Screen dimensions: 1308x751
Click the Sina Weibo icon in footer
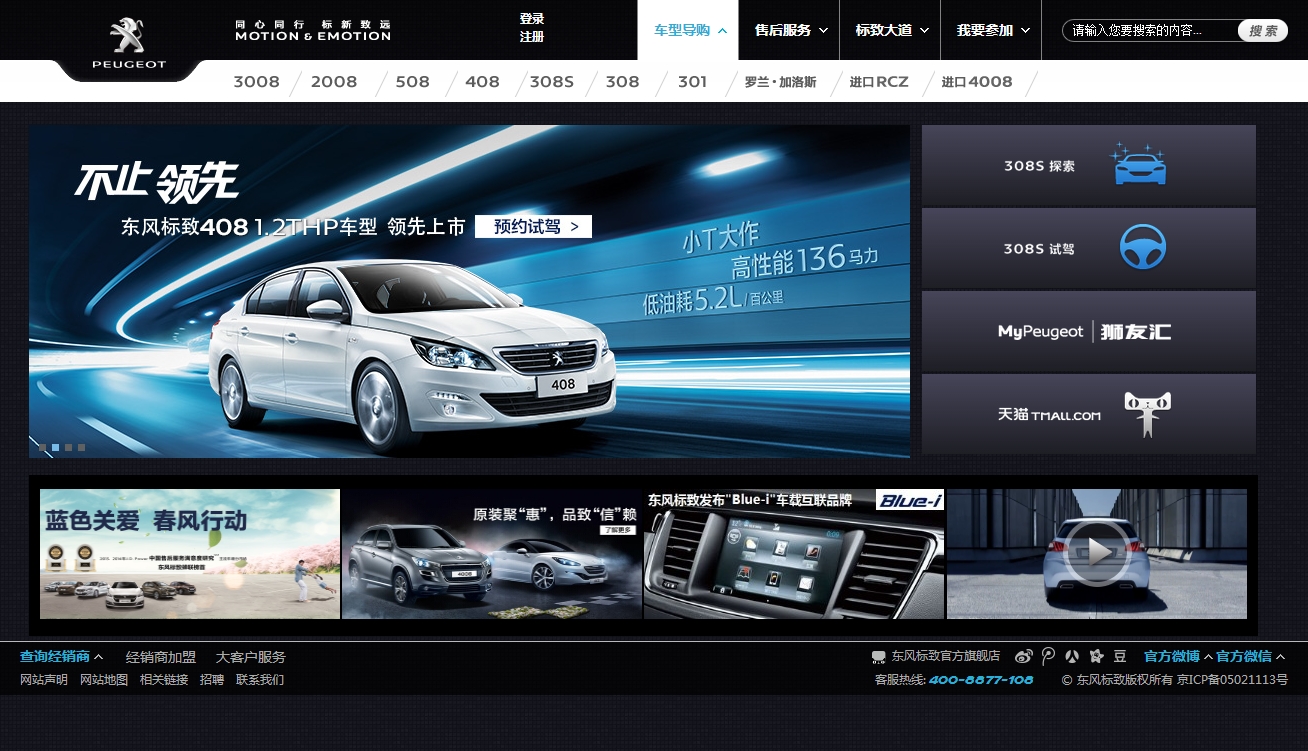[x=1023, y=656]
